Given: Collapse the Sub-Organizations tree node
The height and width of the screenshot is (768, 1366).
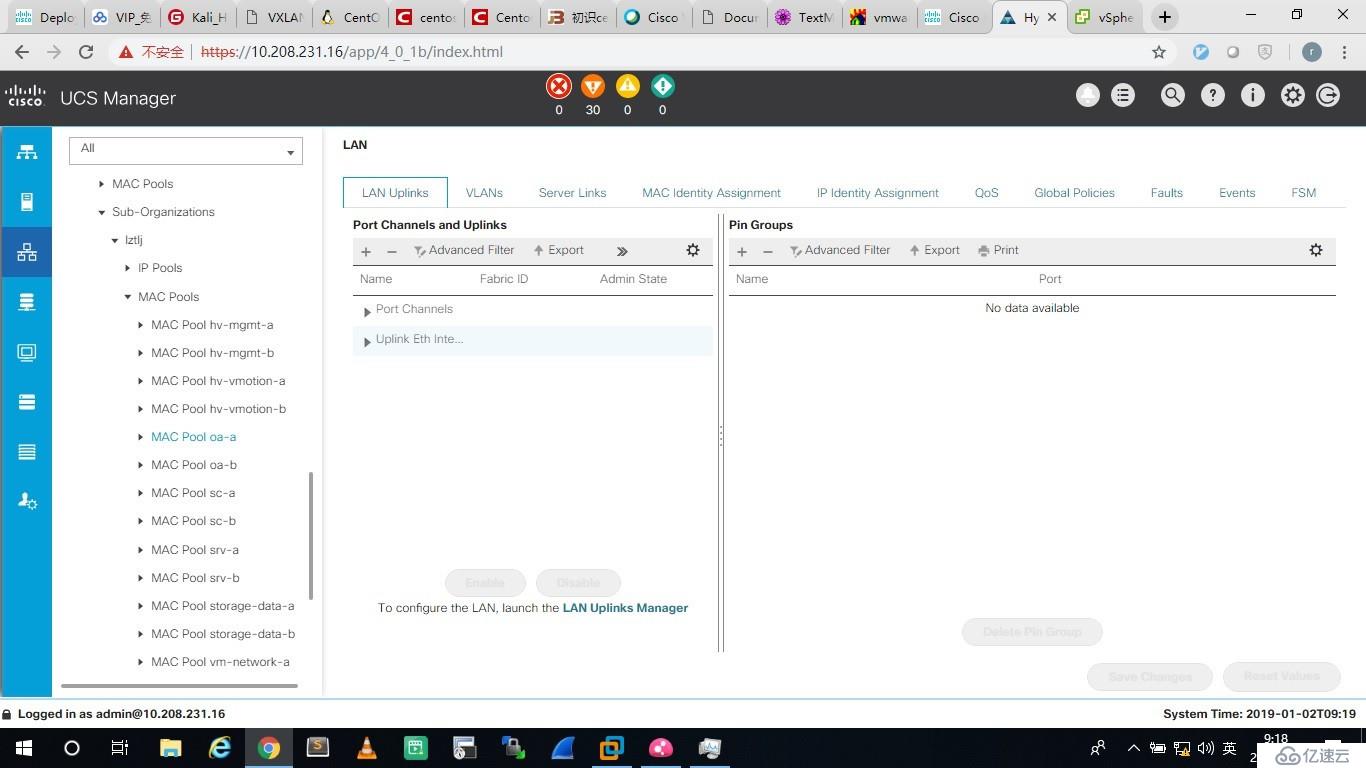Looking at the screenshot, I should (x=101, y=212).
